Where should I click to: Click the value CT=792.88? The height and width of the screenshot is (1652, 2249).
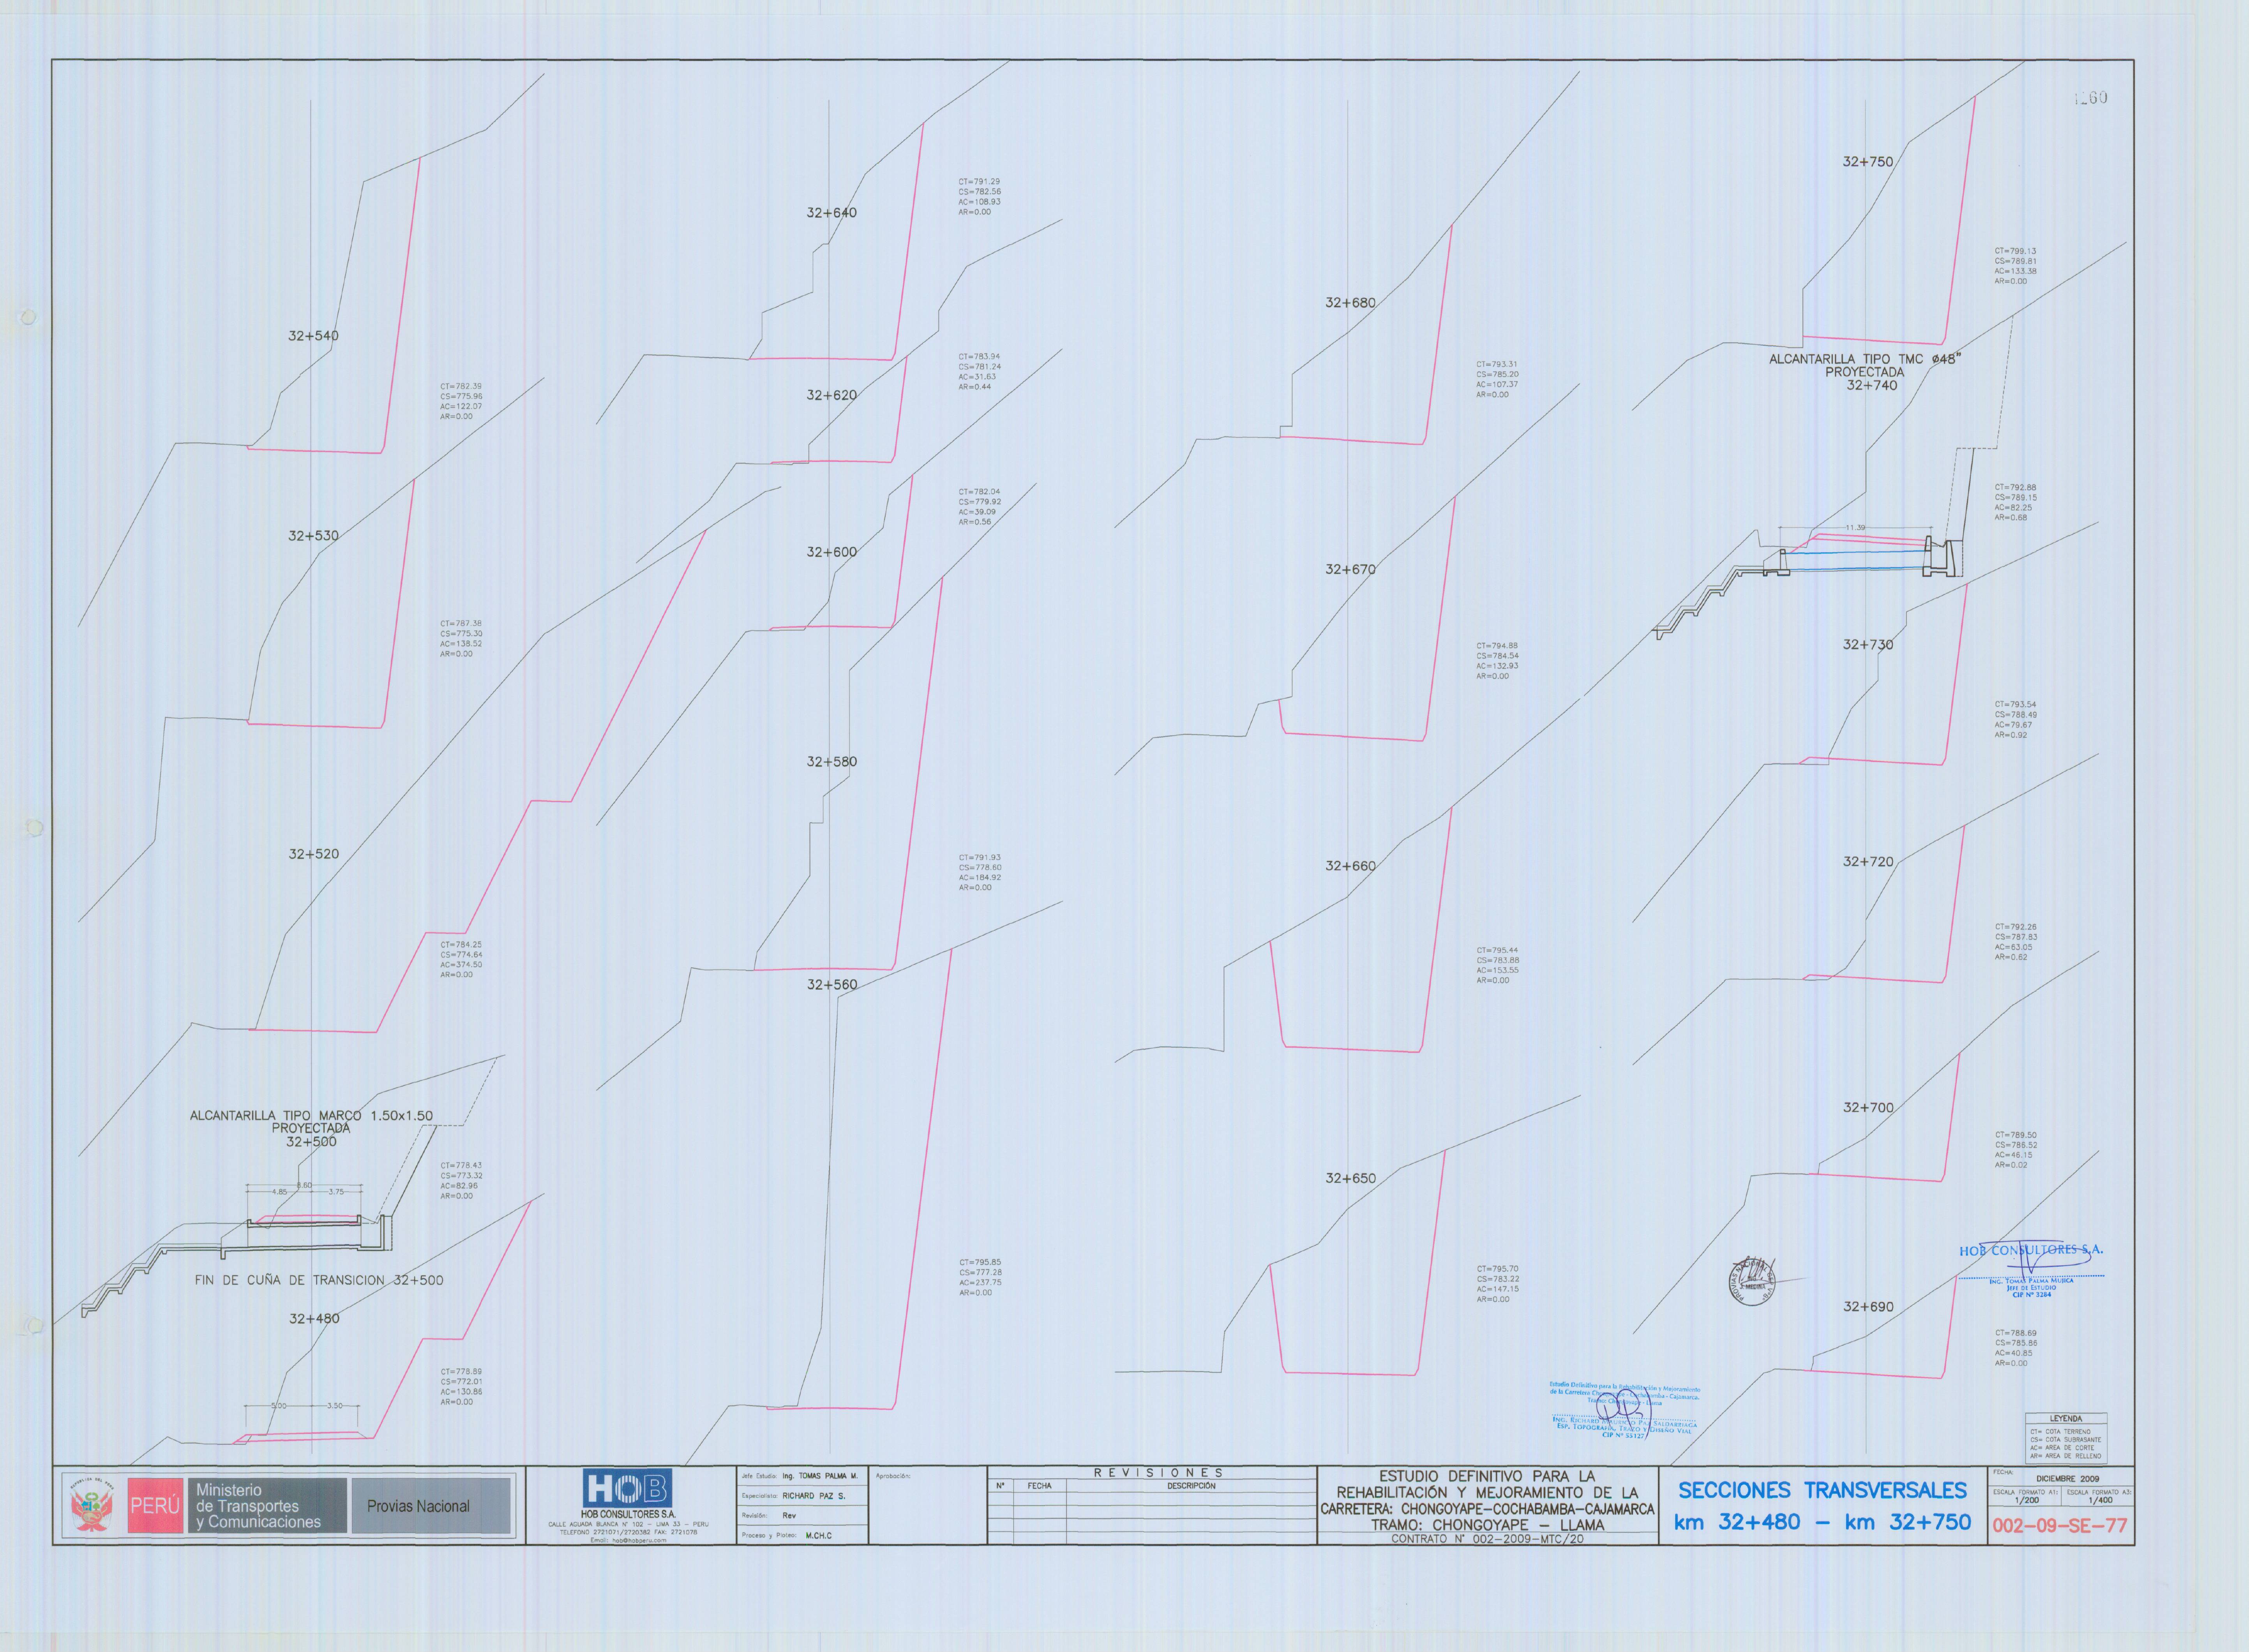2015,488
